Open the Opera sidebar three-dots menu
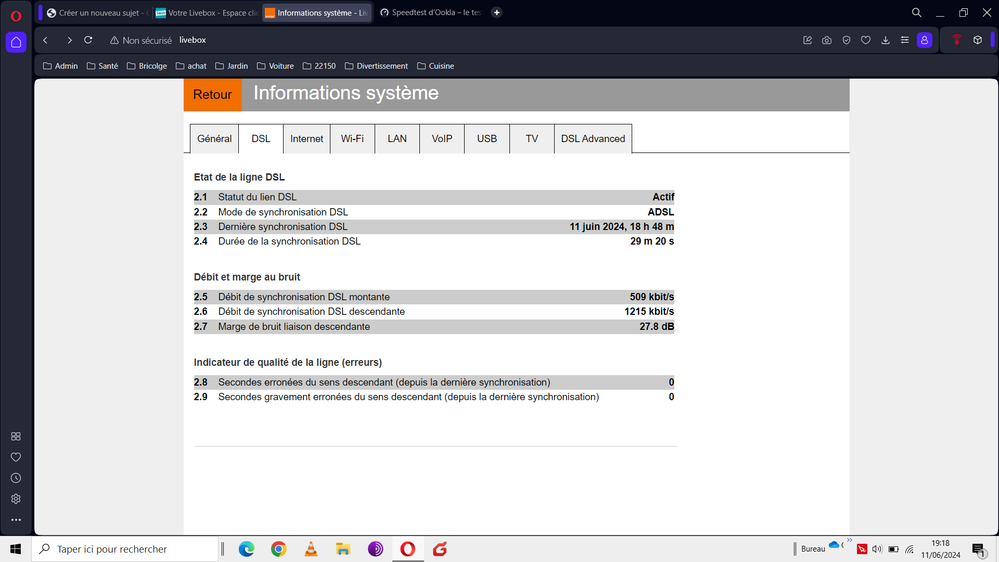 (16, 520)
